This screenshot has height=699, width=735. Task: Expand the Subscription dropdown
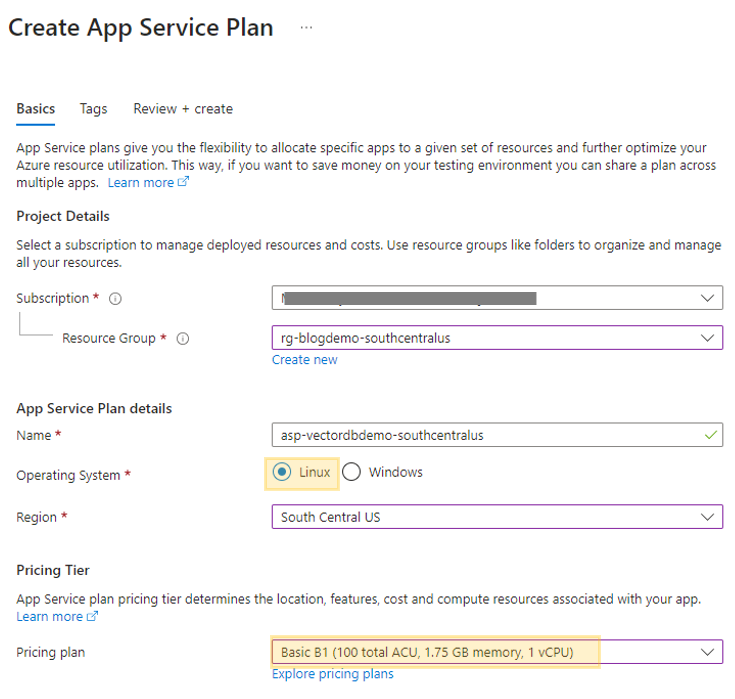pyautogui.click(x=497, y=298)
